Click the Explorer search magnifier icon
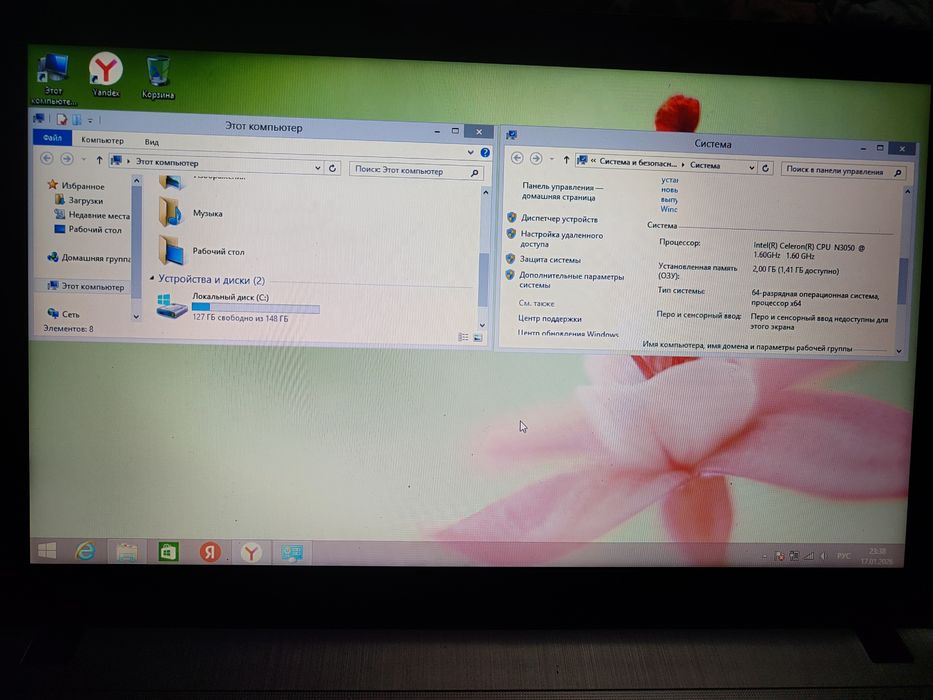Image resolution: width=933 pixels, height=700 pixels. (475, 173)
